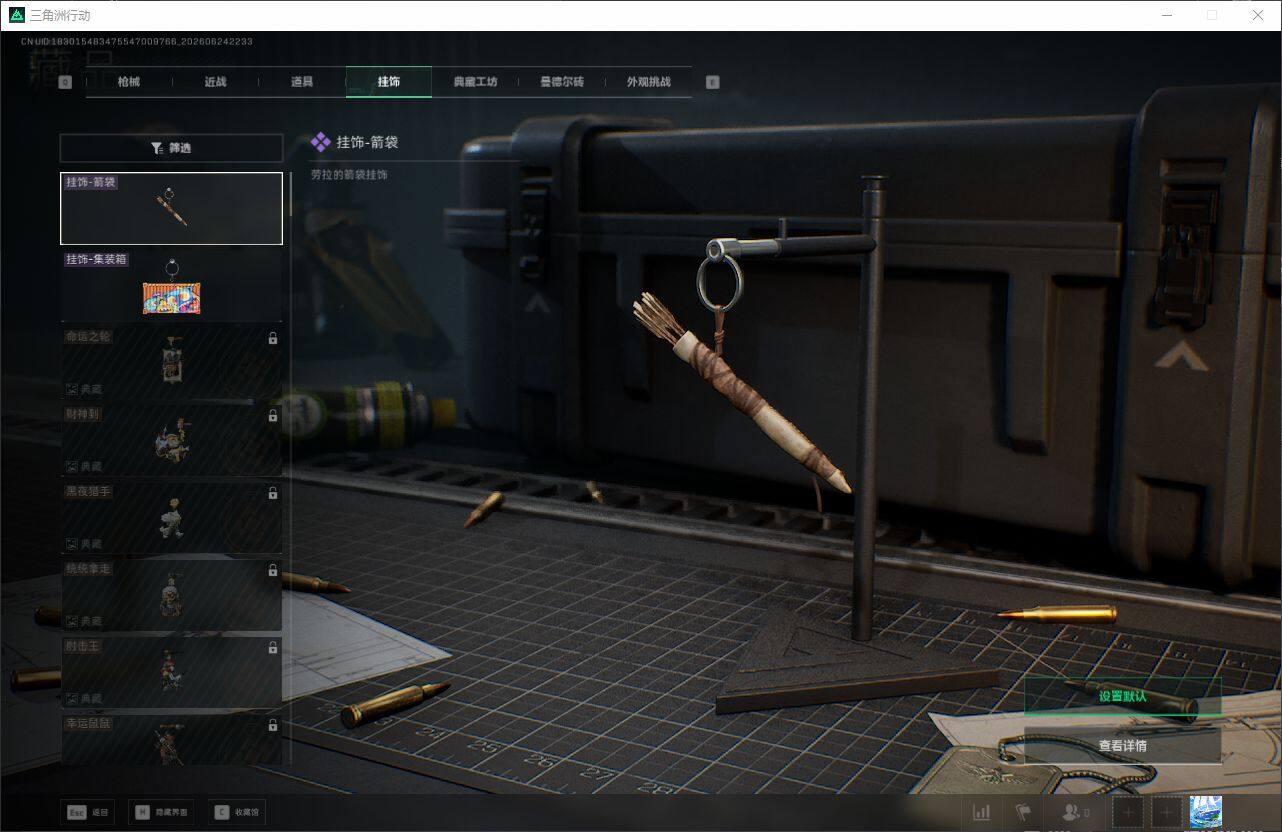
Task: Click the 典藏 badge icon on 命运之轮
Action: tap(72, 389)
